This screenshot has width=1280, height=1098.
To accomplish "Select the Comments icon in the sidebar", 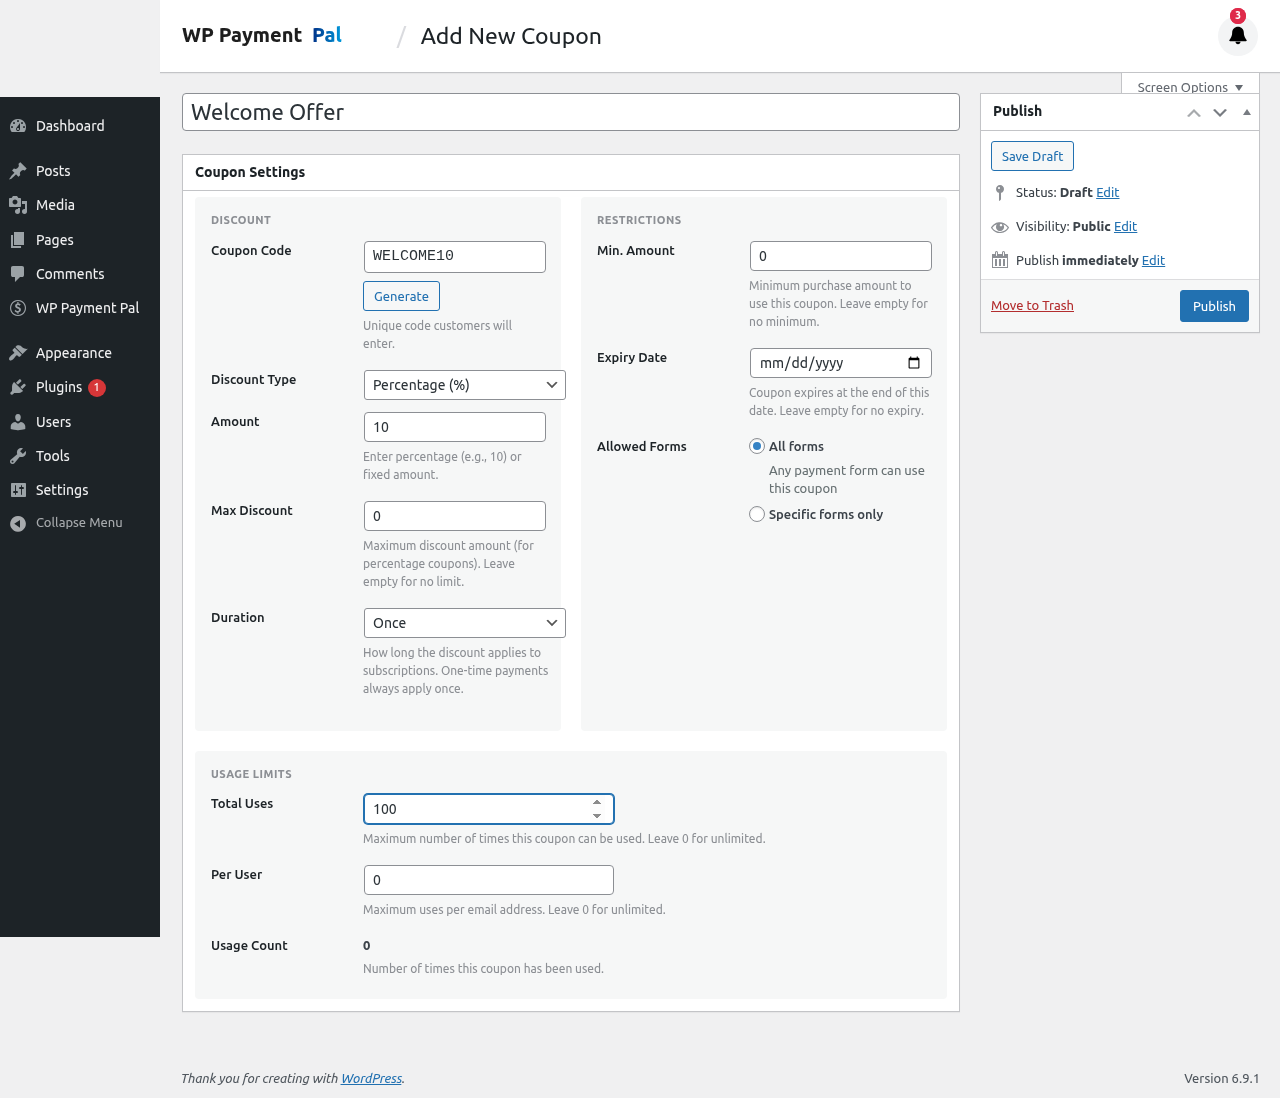I will pos(16,274).
